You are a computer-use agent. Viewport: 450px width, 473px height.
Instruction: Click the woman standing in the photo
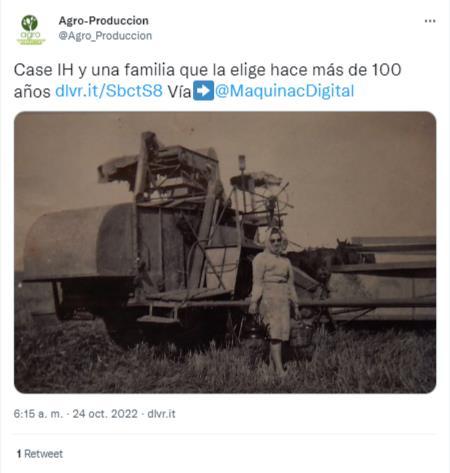click(274, 300)
